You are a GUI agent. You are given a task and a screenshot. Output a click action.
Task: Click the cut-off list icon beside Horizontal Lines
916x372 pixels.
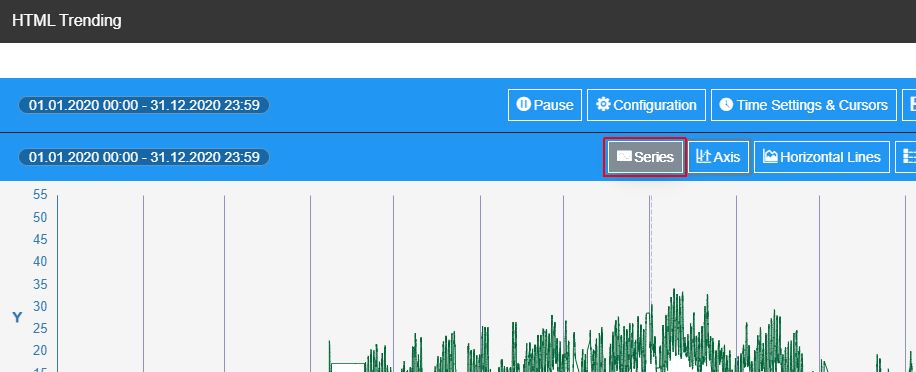pyautogui.click(x=910, y=157)
